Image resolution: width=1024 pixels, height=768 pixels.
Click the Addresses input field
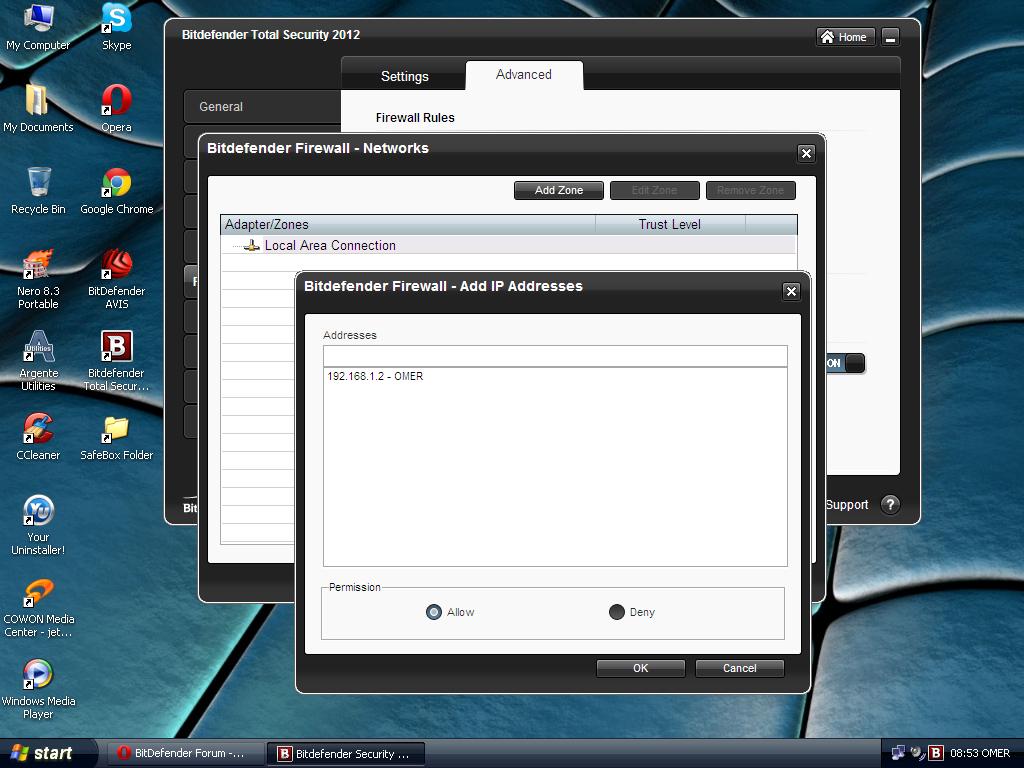[555, 356]
